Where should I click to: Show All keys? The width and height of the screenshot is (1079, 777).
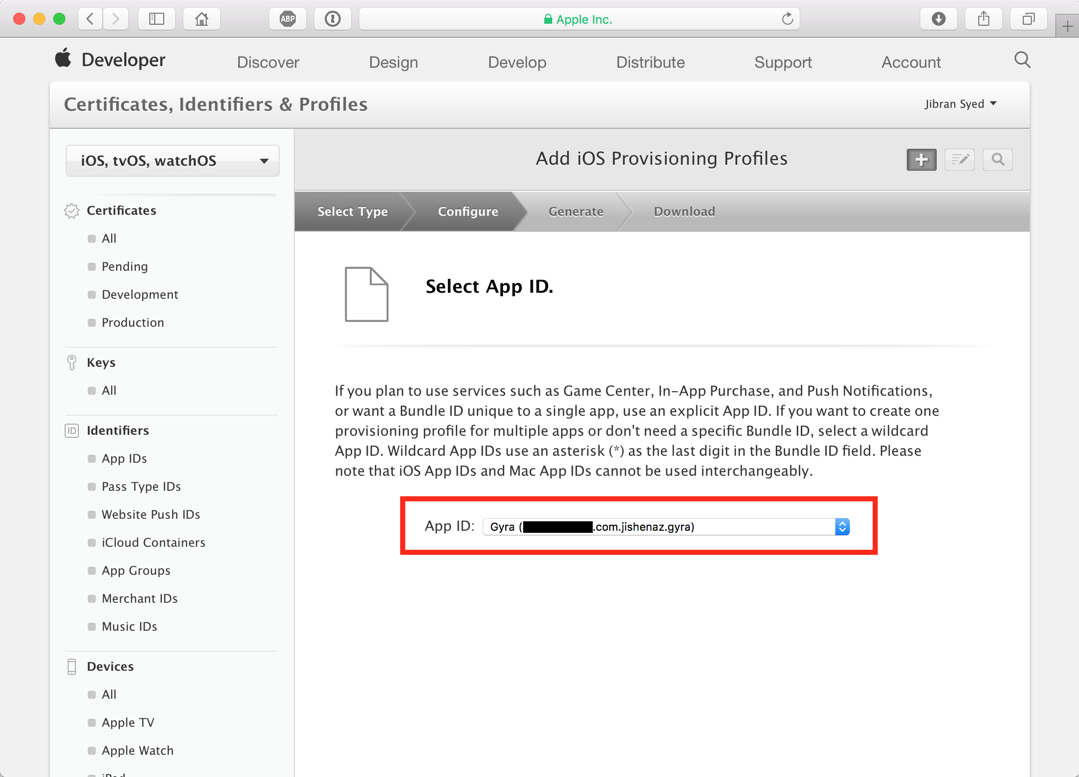(x=109, y=391)
